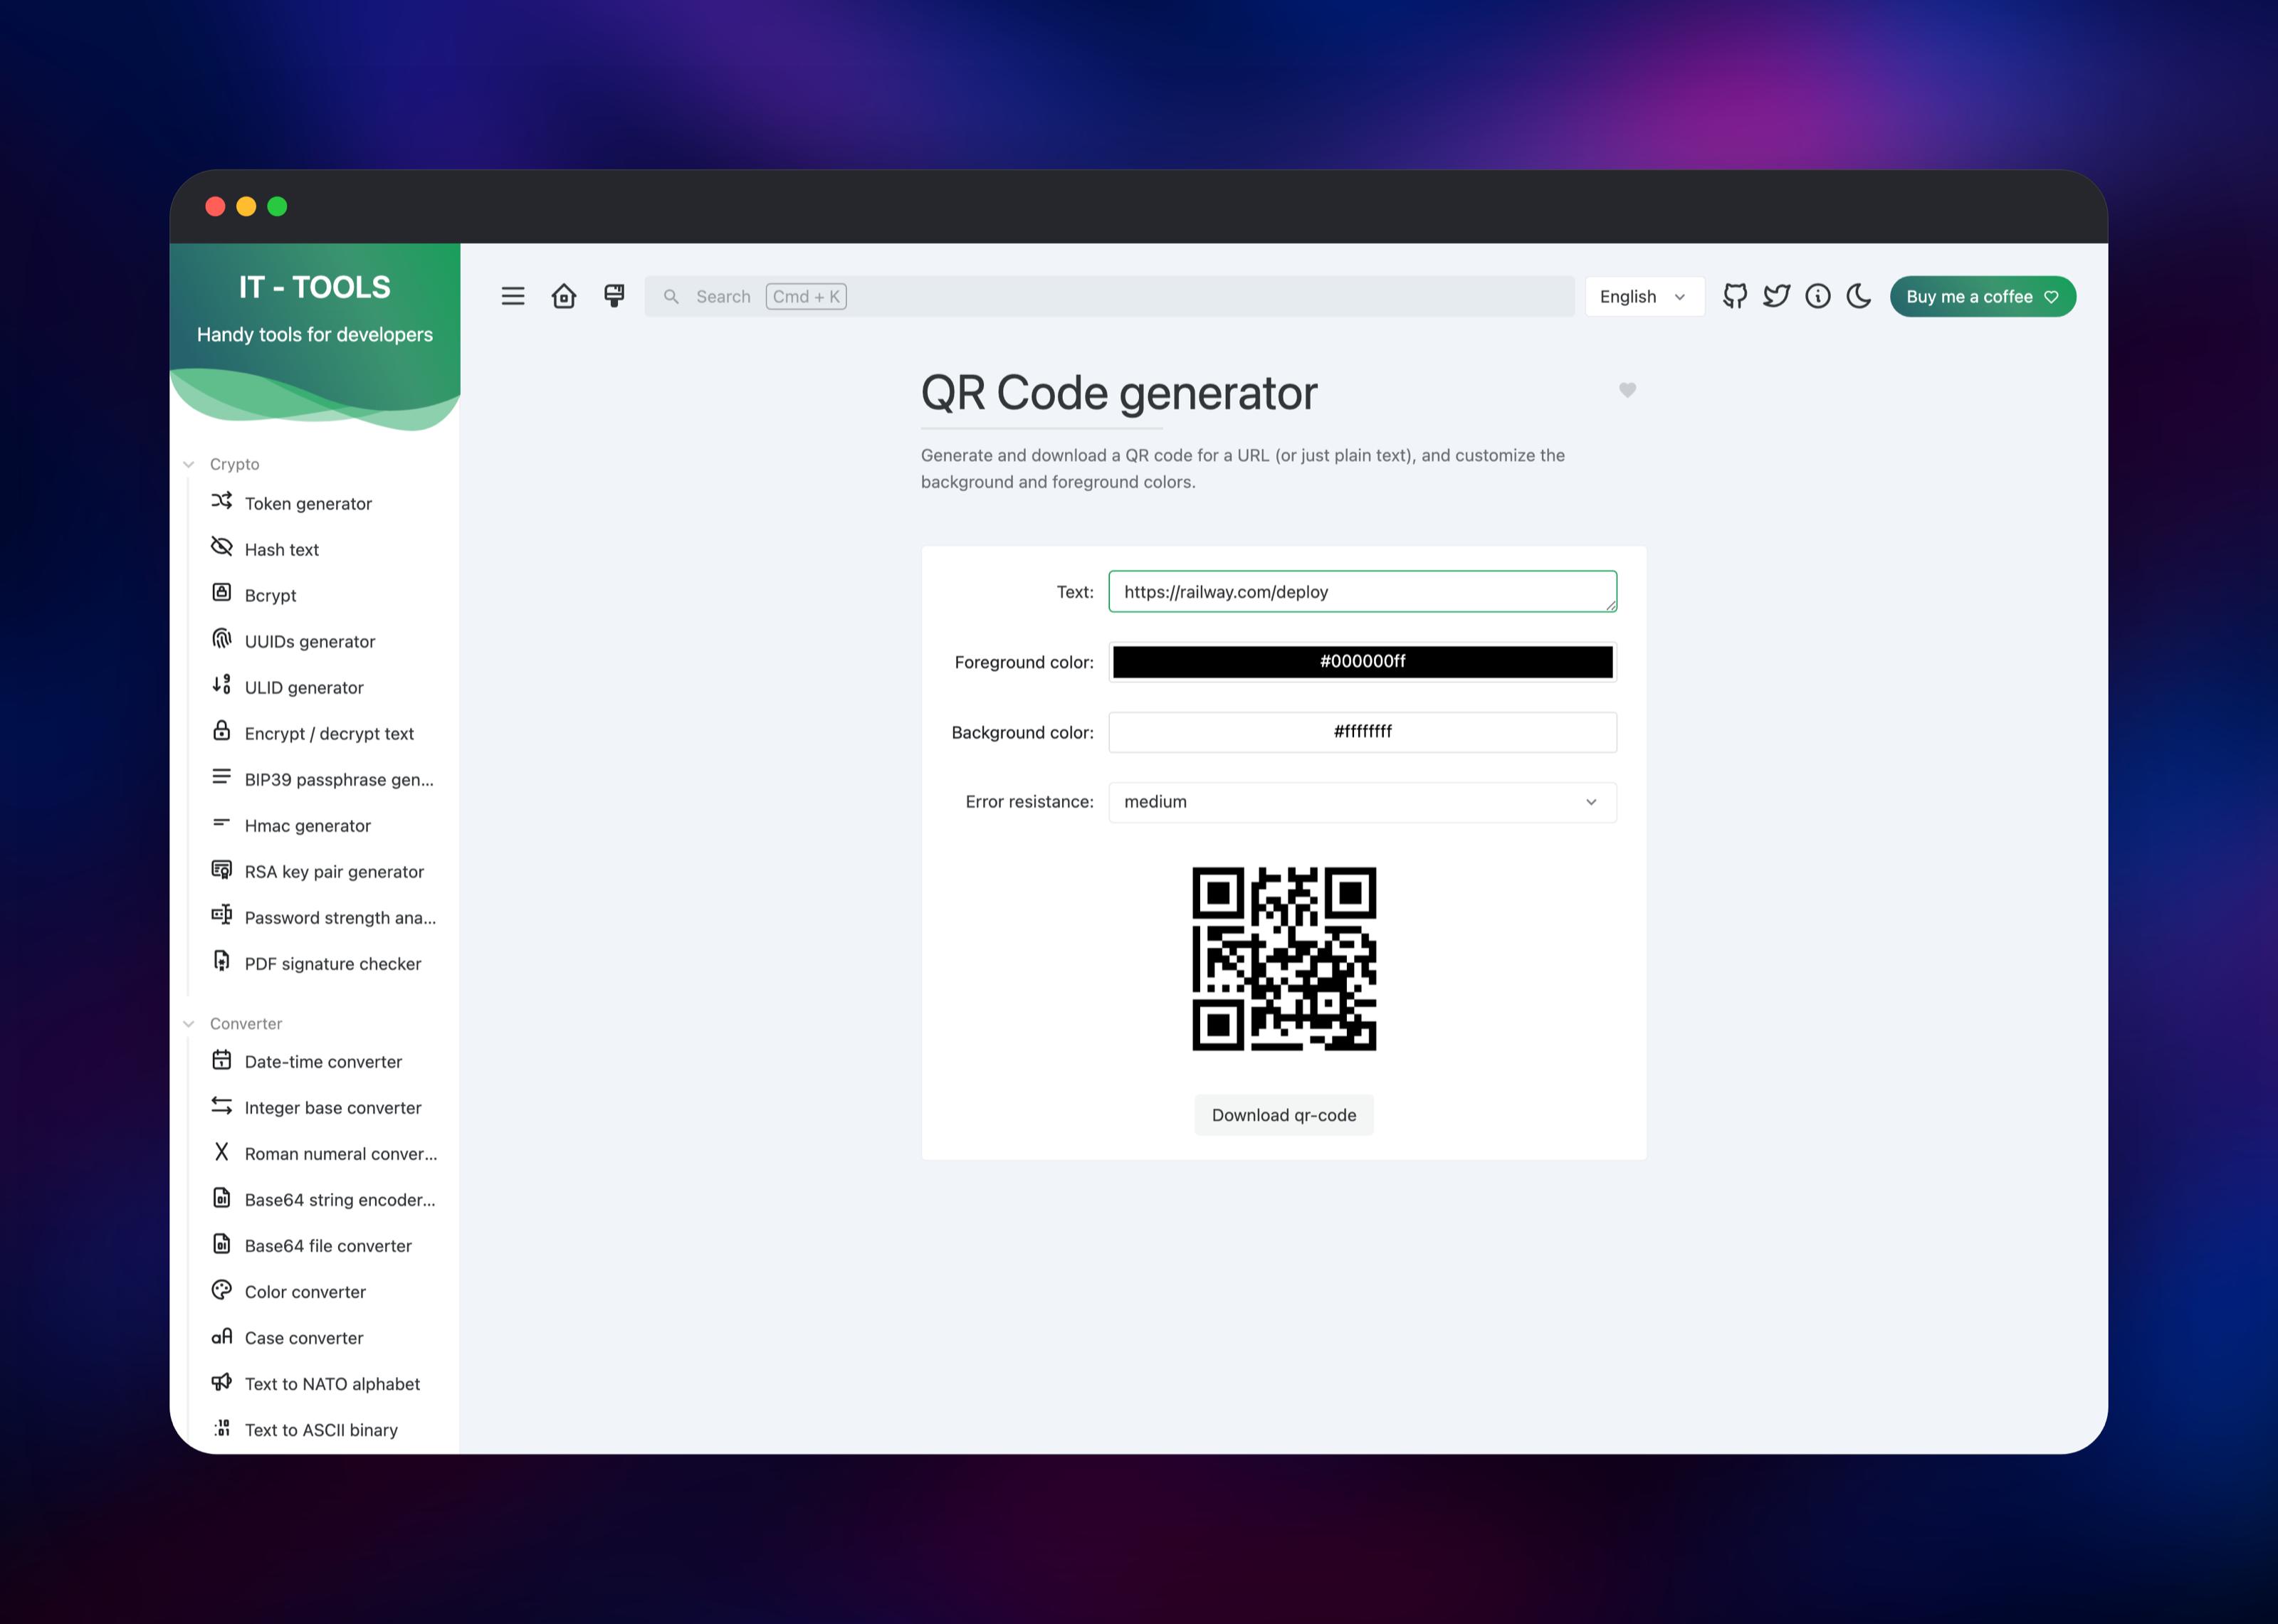Click the Base64 string encoder file icon
2278x1624 pixels.
pos(222,1197)
